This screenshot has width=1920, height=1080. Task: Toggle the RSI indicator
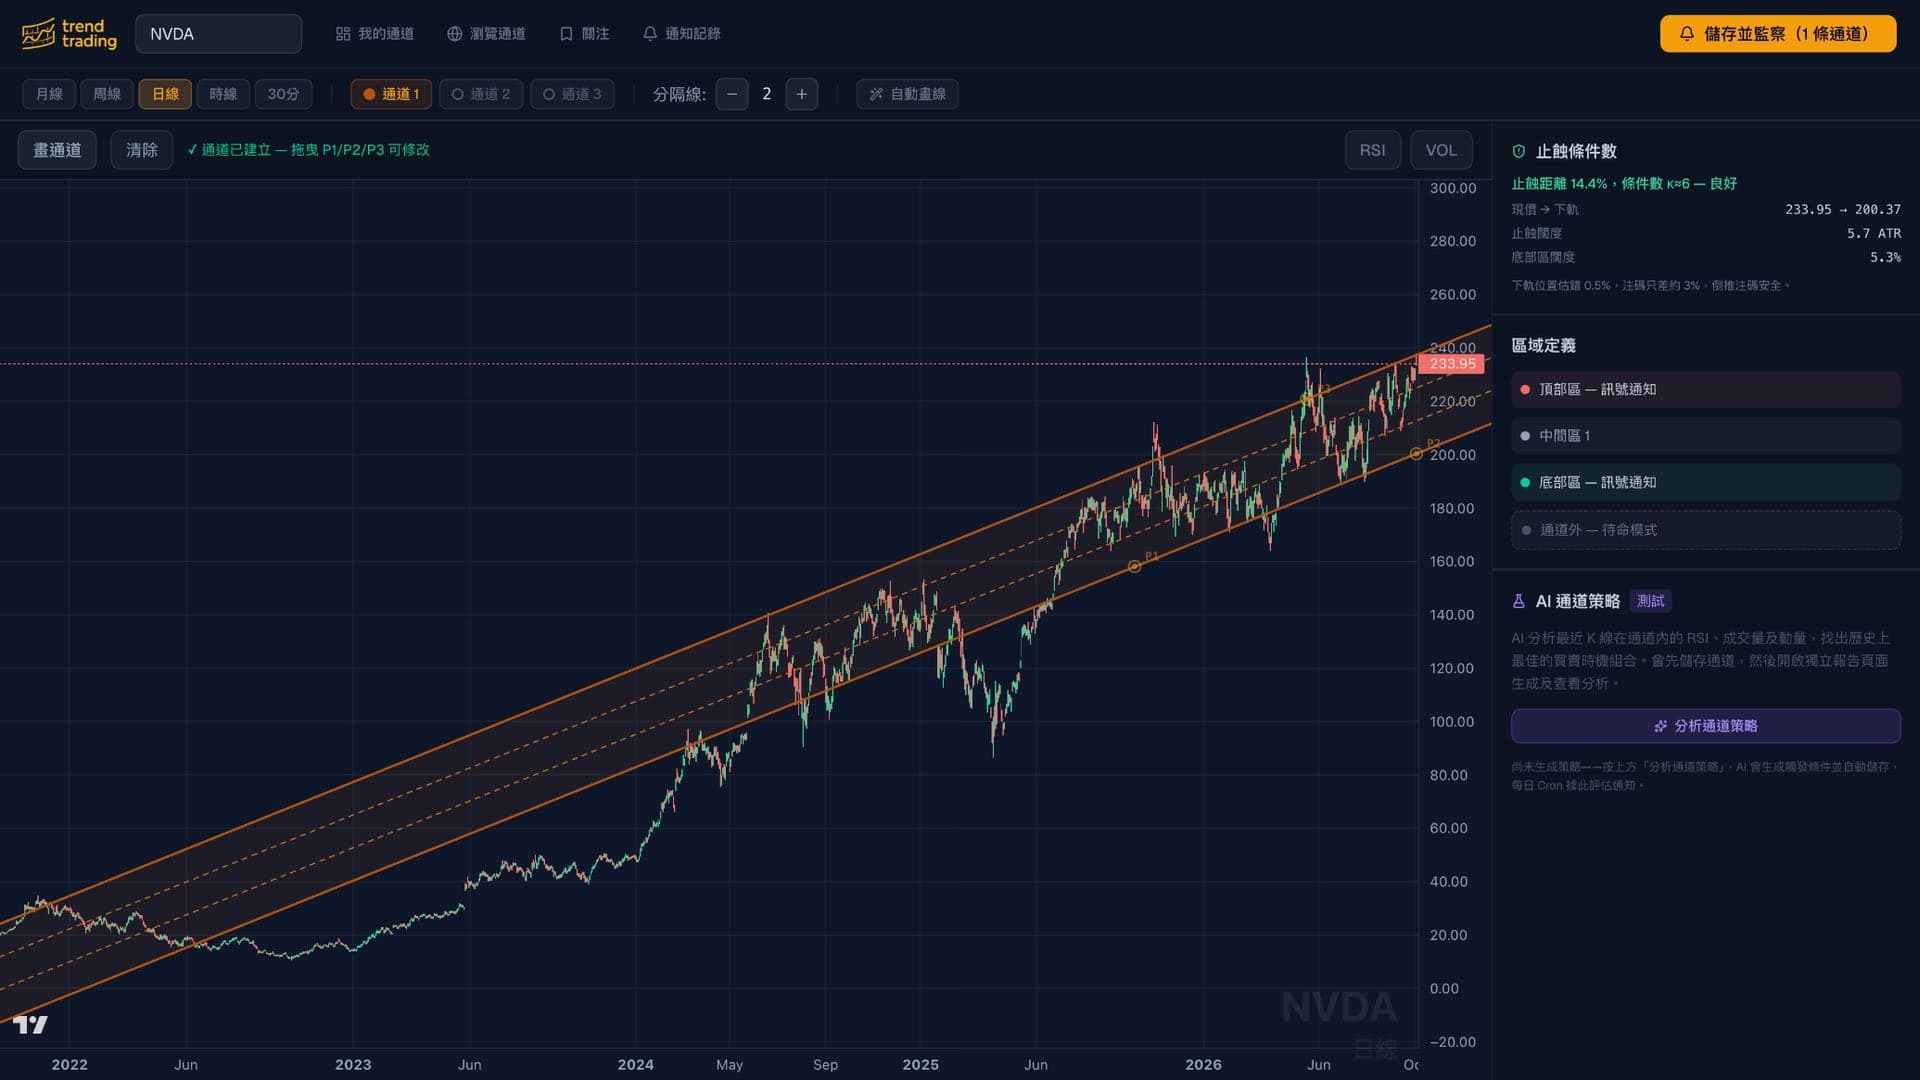1372,150
